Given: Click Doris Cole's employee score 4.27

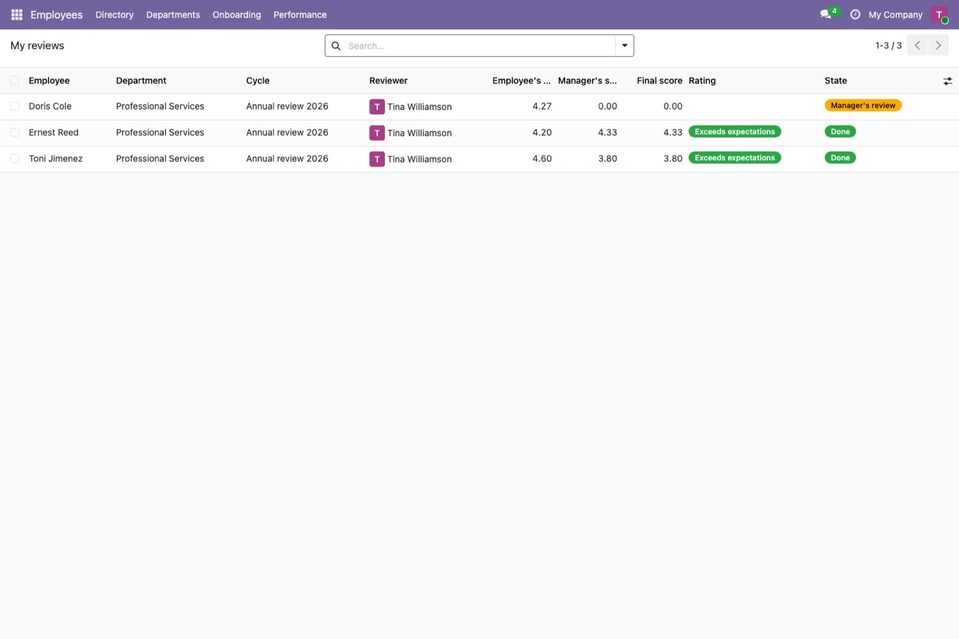Looking at the screenshot, I should click(542, 106).
